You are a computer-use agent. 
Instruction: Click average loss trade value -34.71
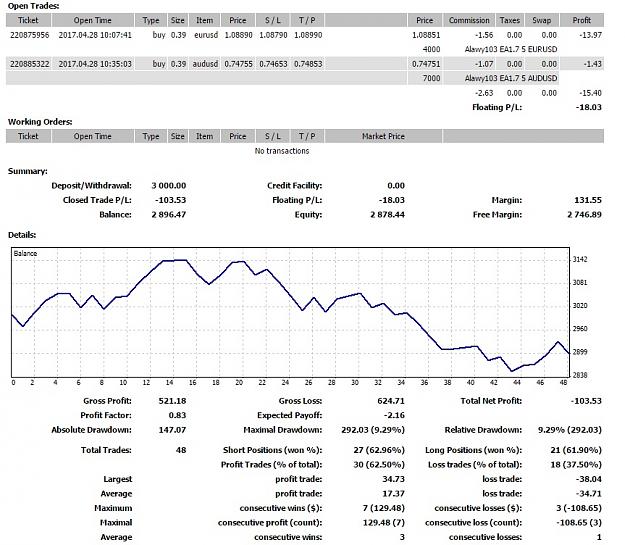pos(589,494)
